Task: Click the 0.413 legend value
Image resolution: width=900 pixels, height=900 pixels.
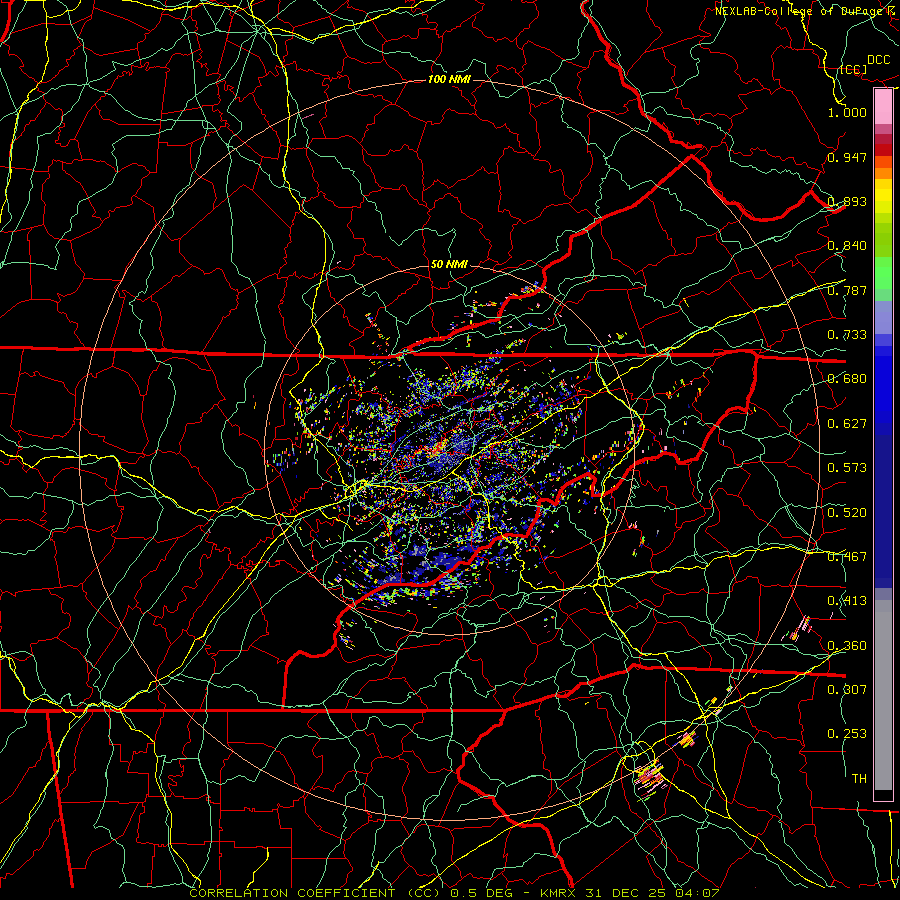Action: tap(847, 601)
